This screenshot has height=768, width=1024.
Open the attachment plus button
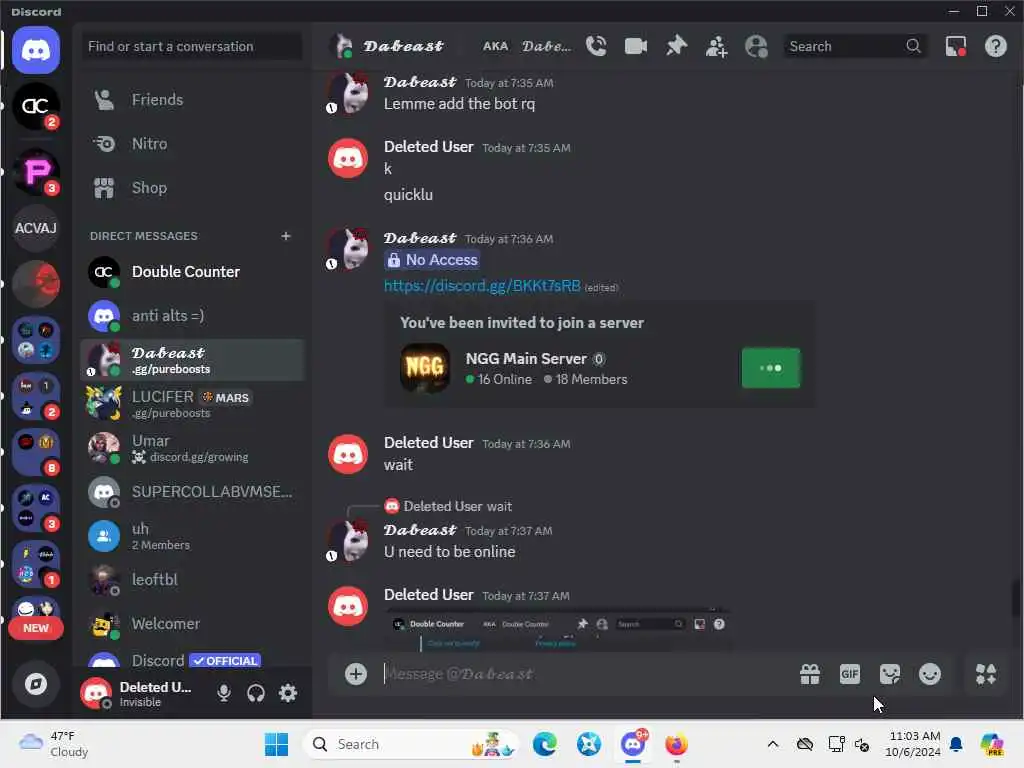(x=356, y=673)
